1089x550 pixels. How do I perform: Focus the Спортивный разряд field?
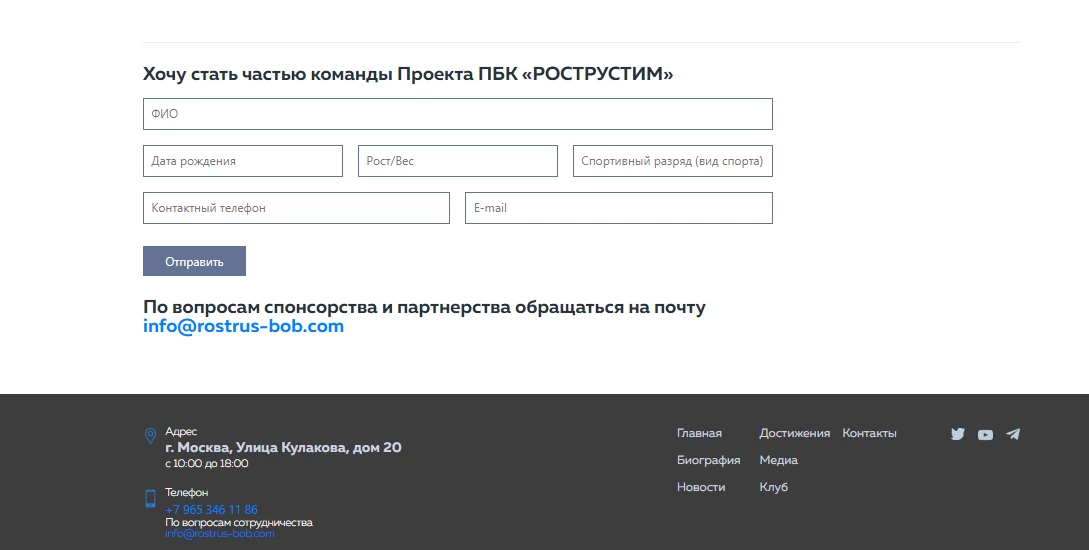pyautogui.click(x=672, y=161)
